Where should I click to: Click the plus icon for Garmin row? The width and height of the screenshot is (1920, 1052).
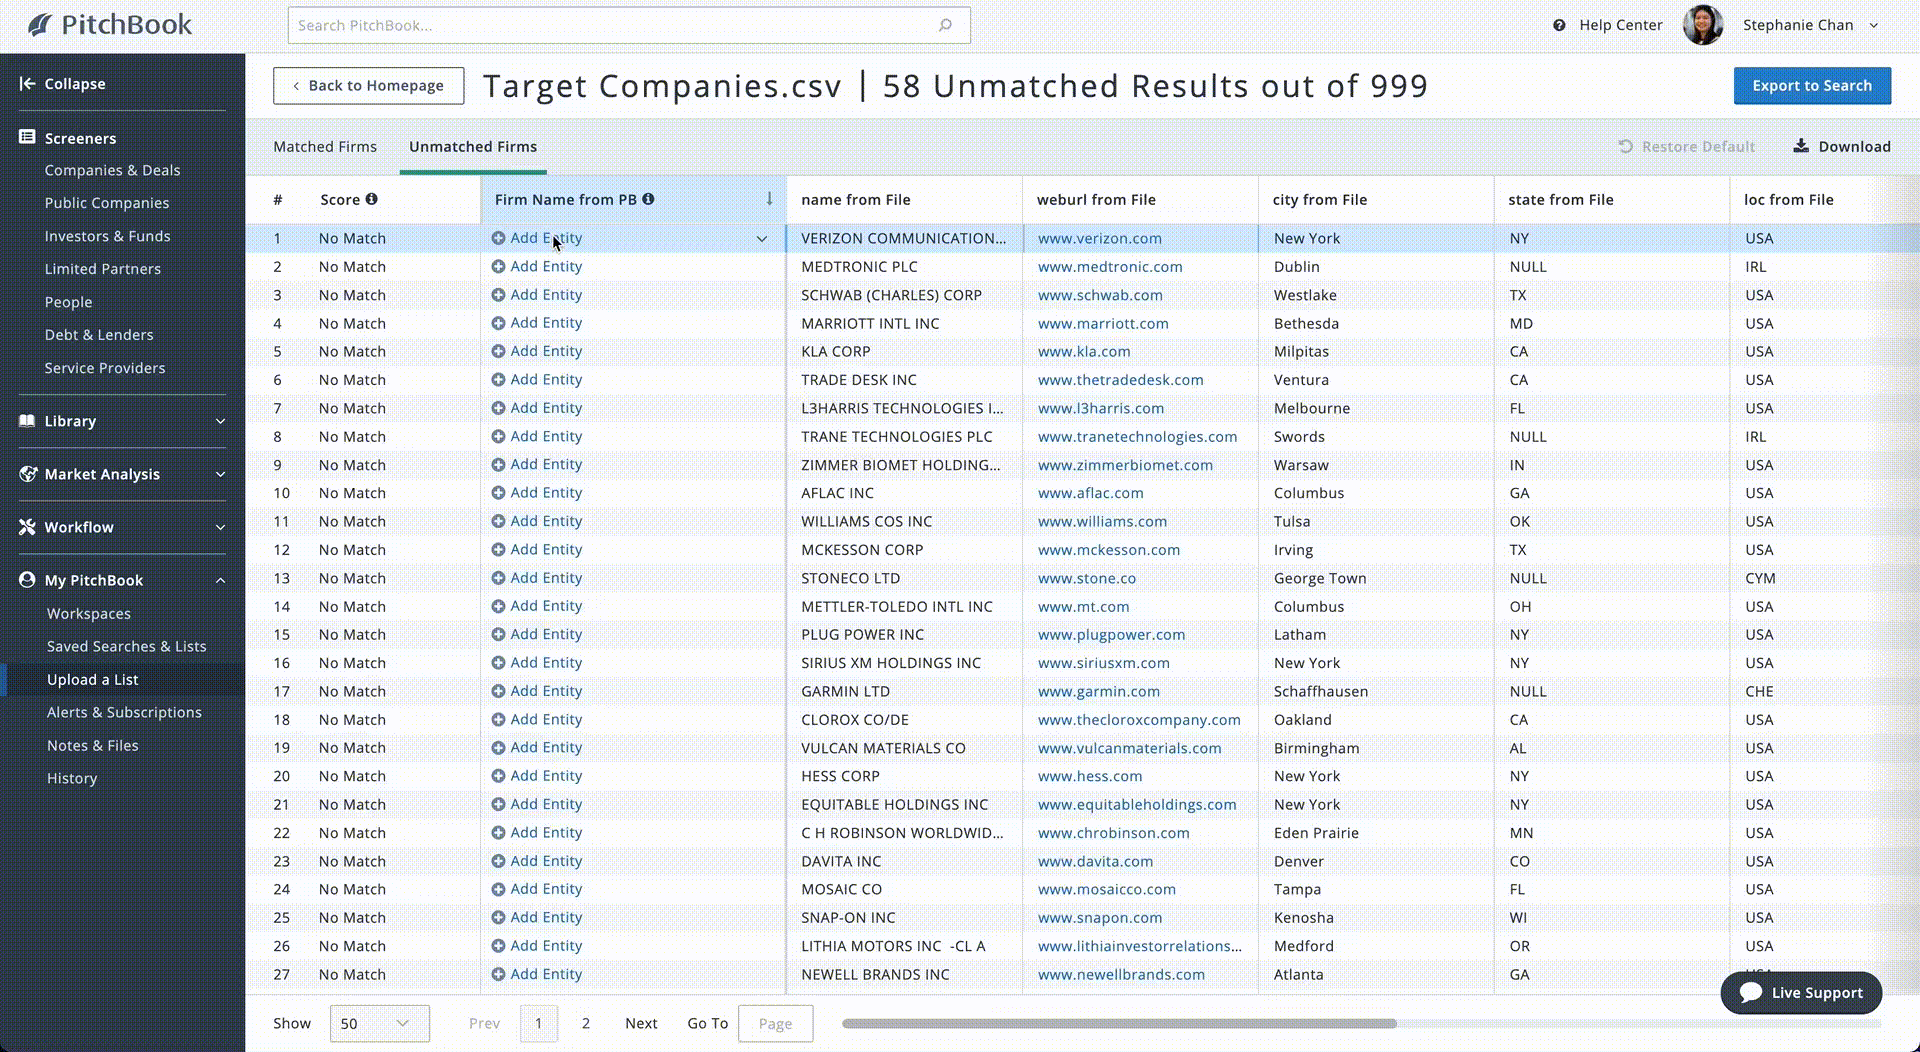pyautogui.click(x=498, y=691)
